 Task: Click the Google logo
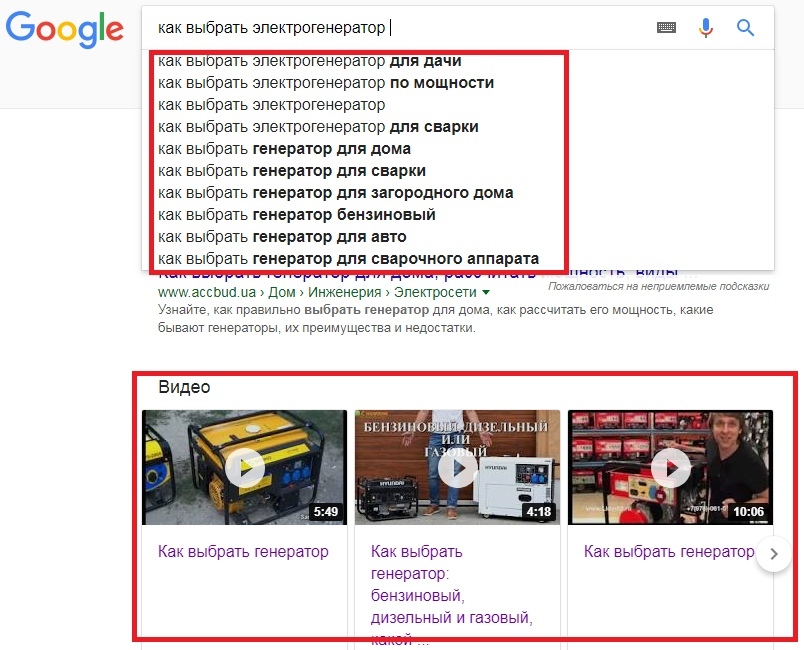pos(65,30)
